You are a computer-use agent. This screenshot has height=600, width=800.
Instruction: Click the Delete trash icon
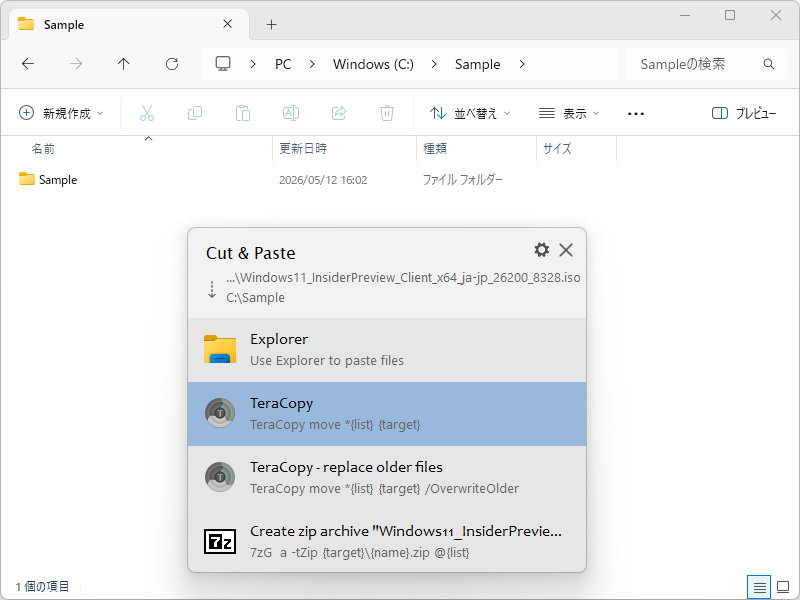pyautogui.click(x=387, y=113)
